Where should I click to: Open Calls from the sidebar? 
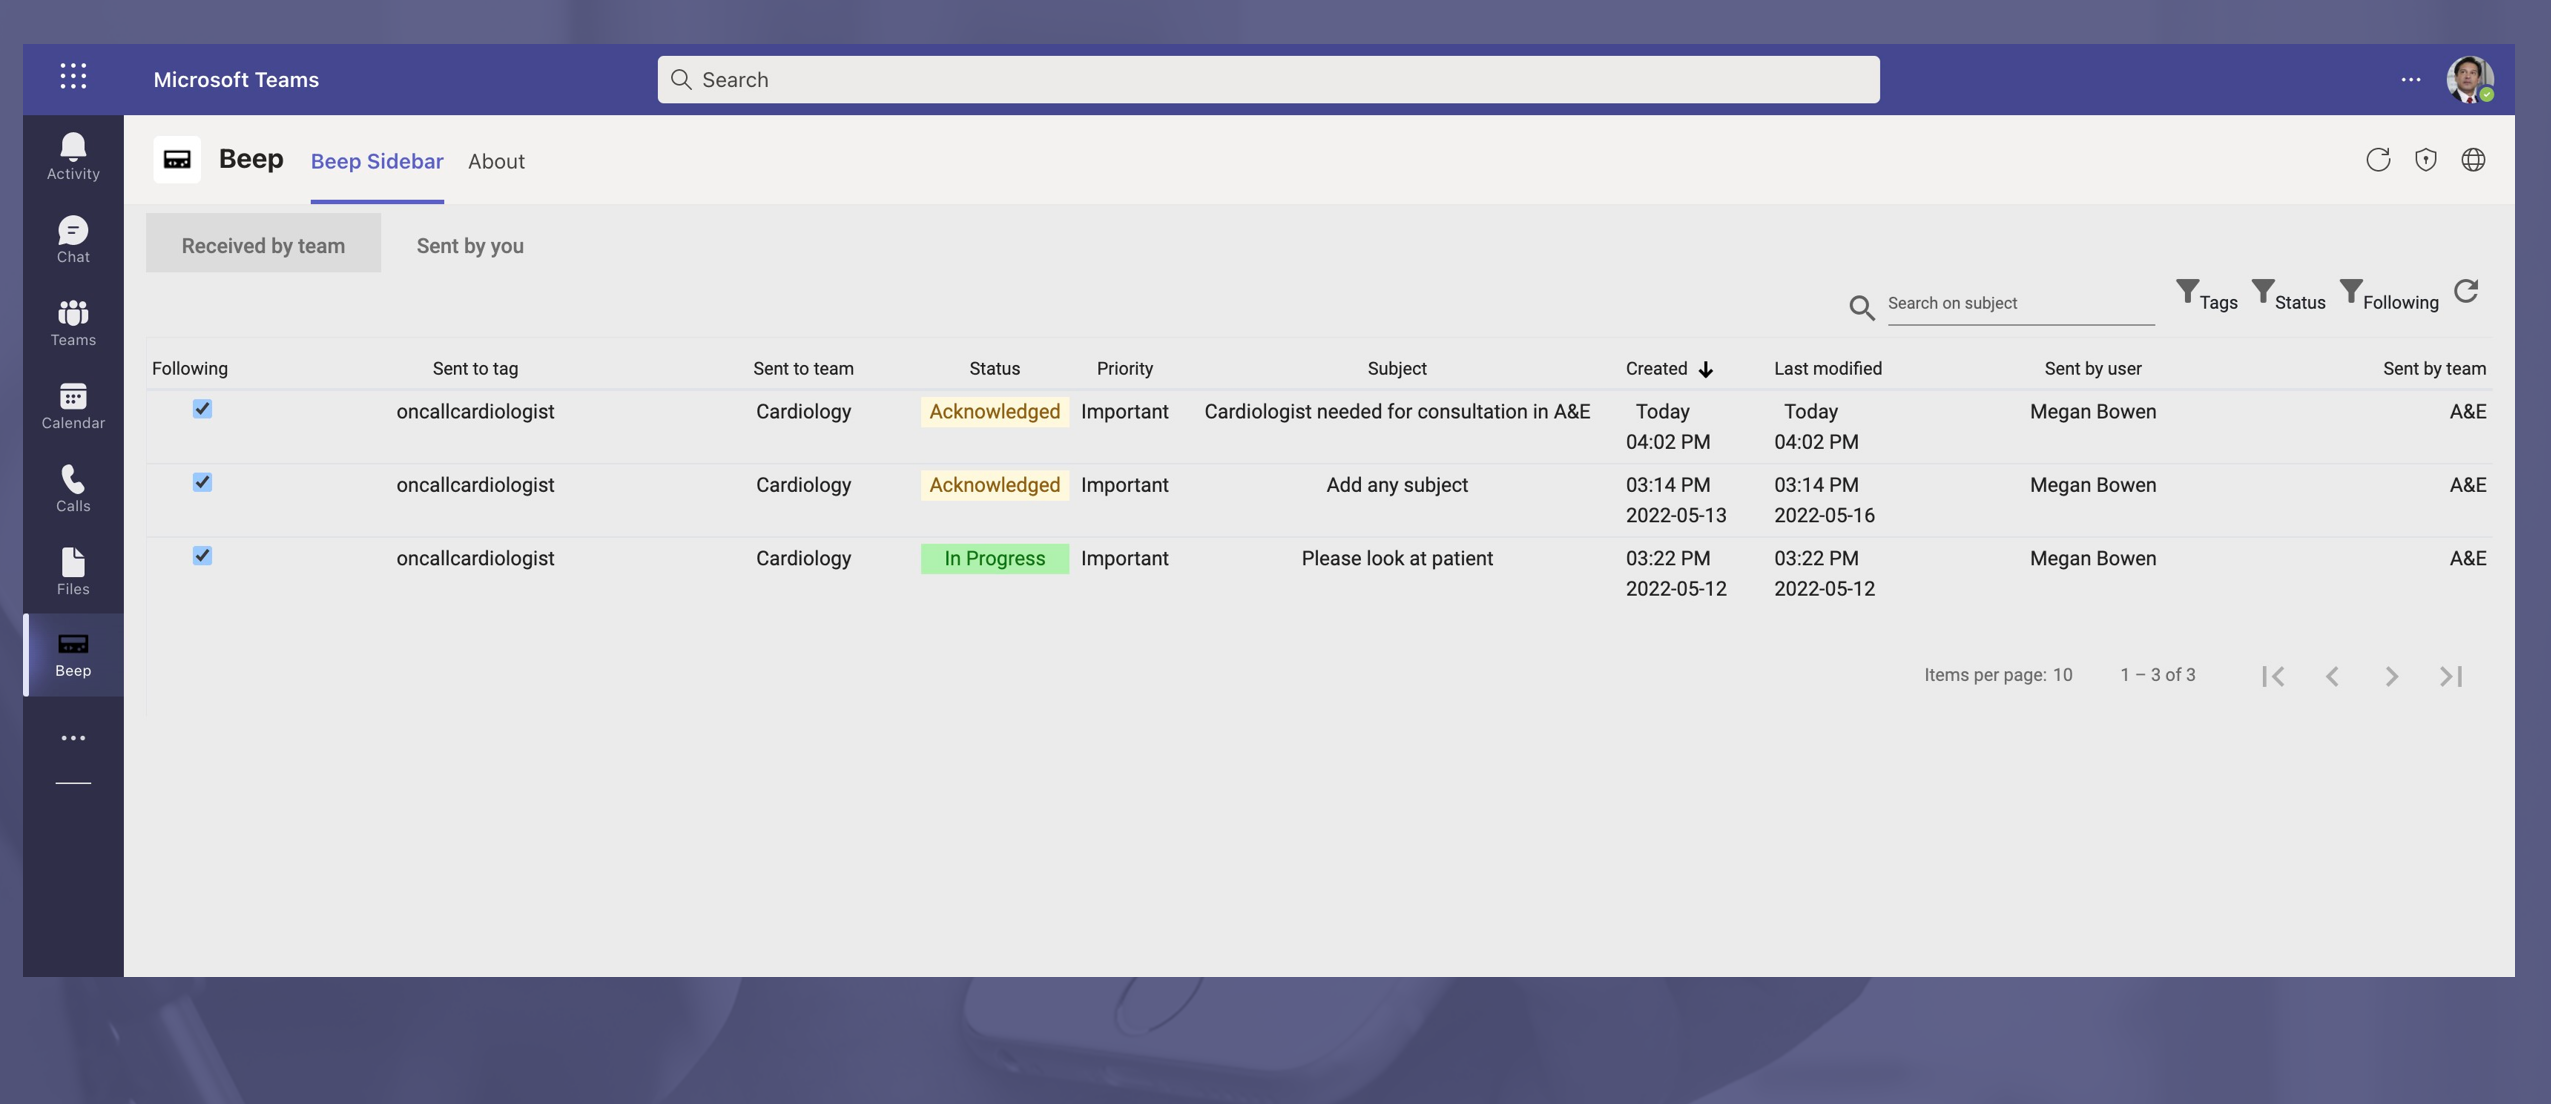click(73, 488)
